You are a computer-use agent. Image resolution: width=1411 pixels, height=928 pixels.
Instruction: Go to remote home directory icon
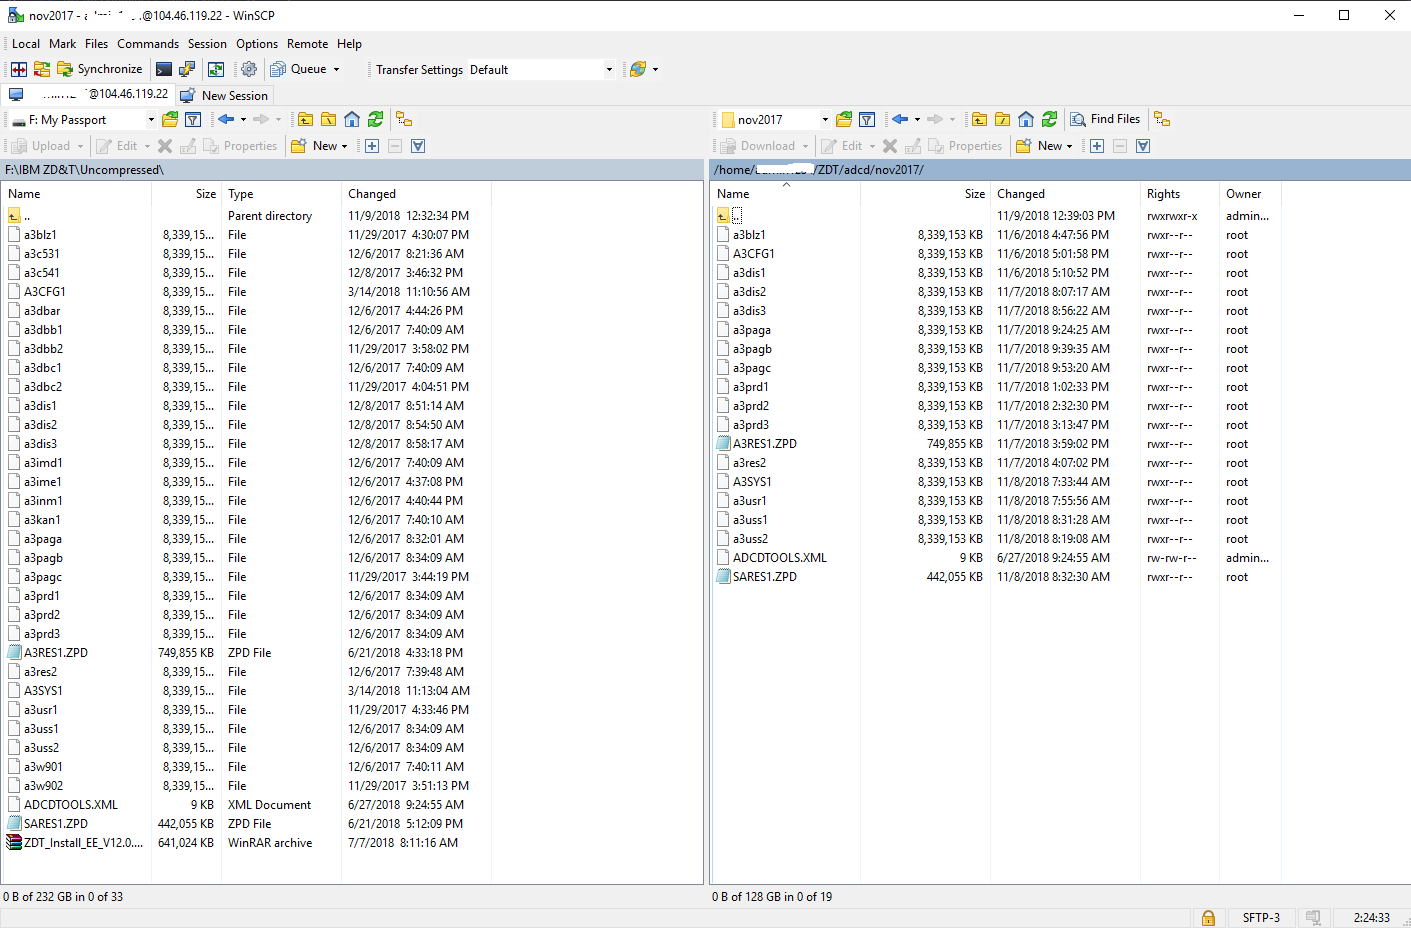point(1026,119)
